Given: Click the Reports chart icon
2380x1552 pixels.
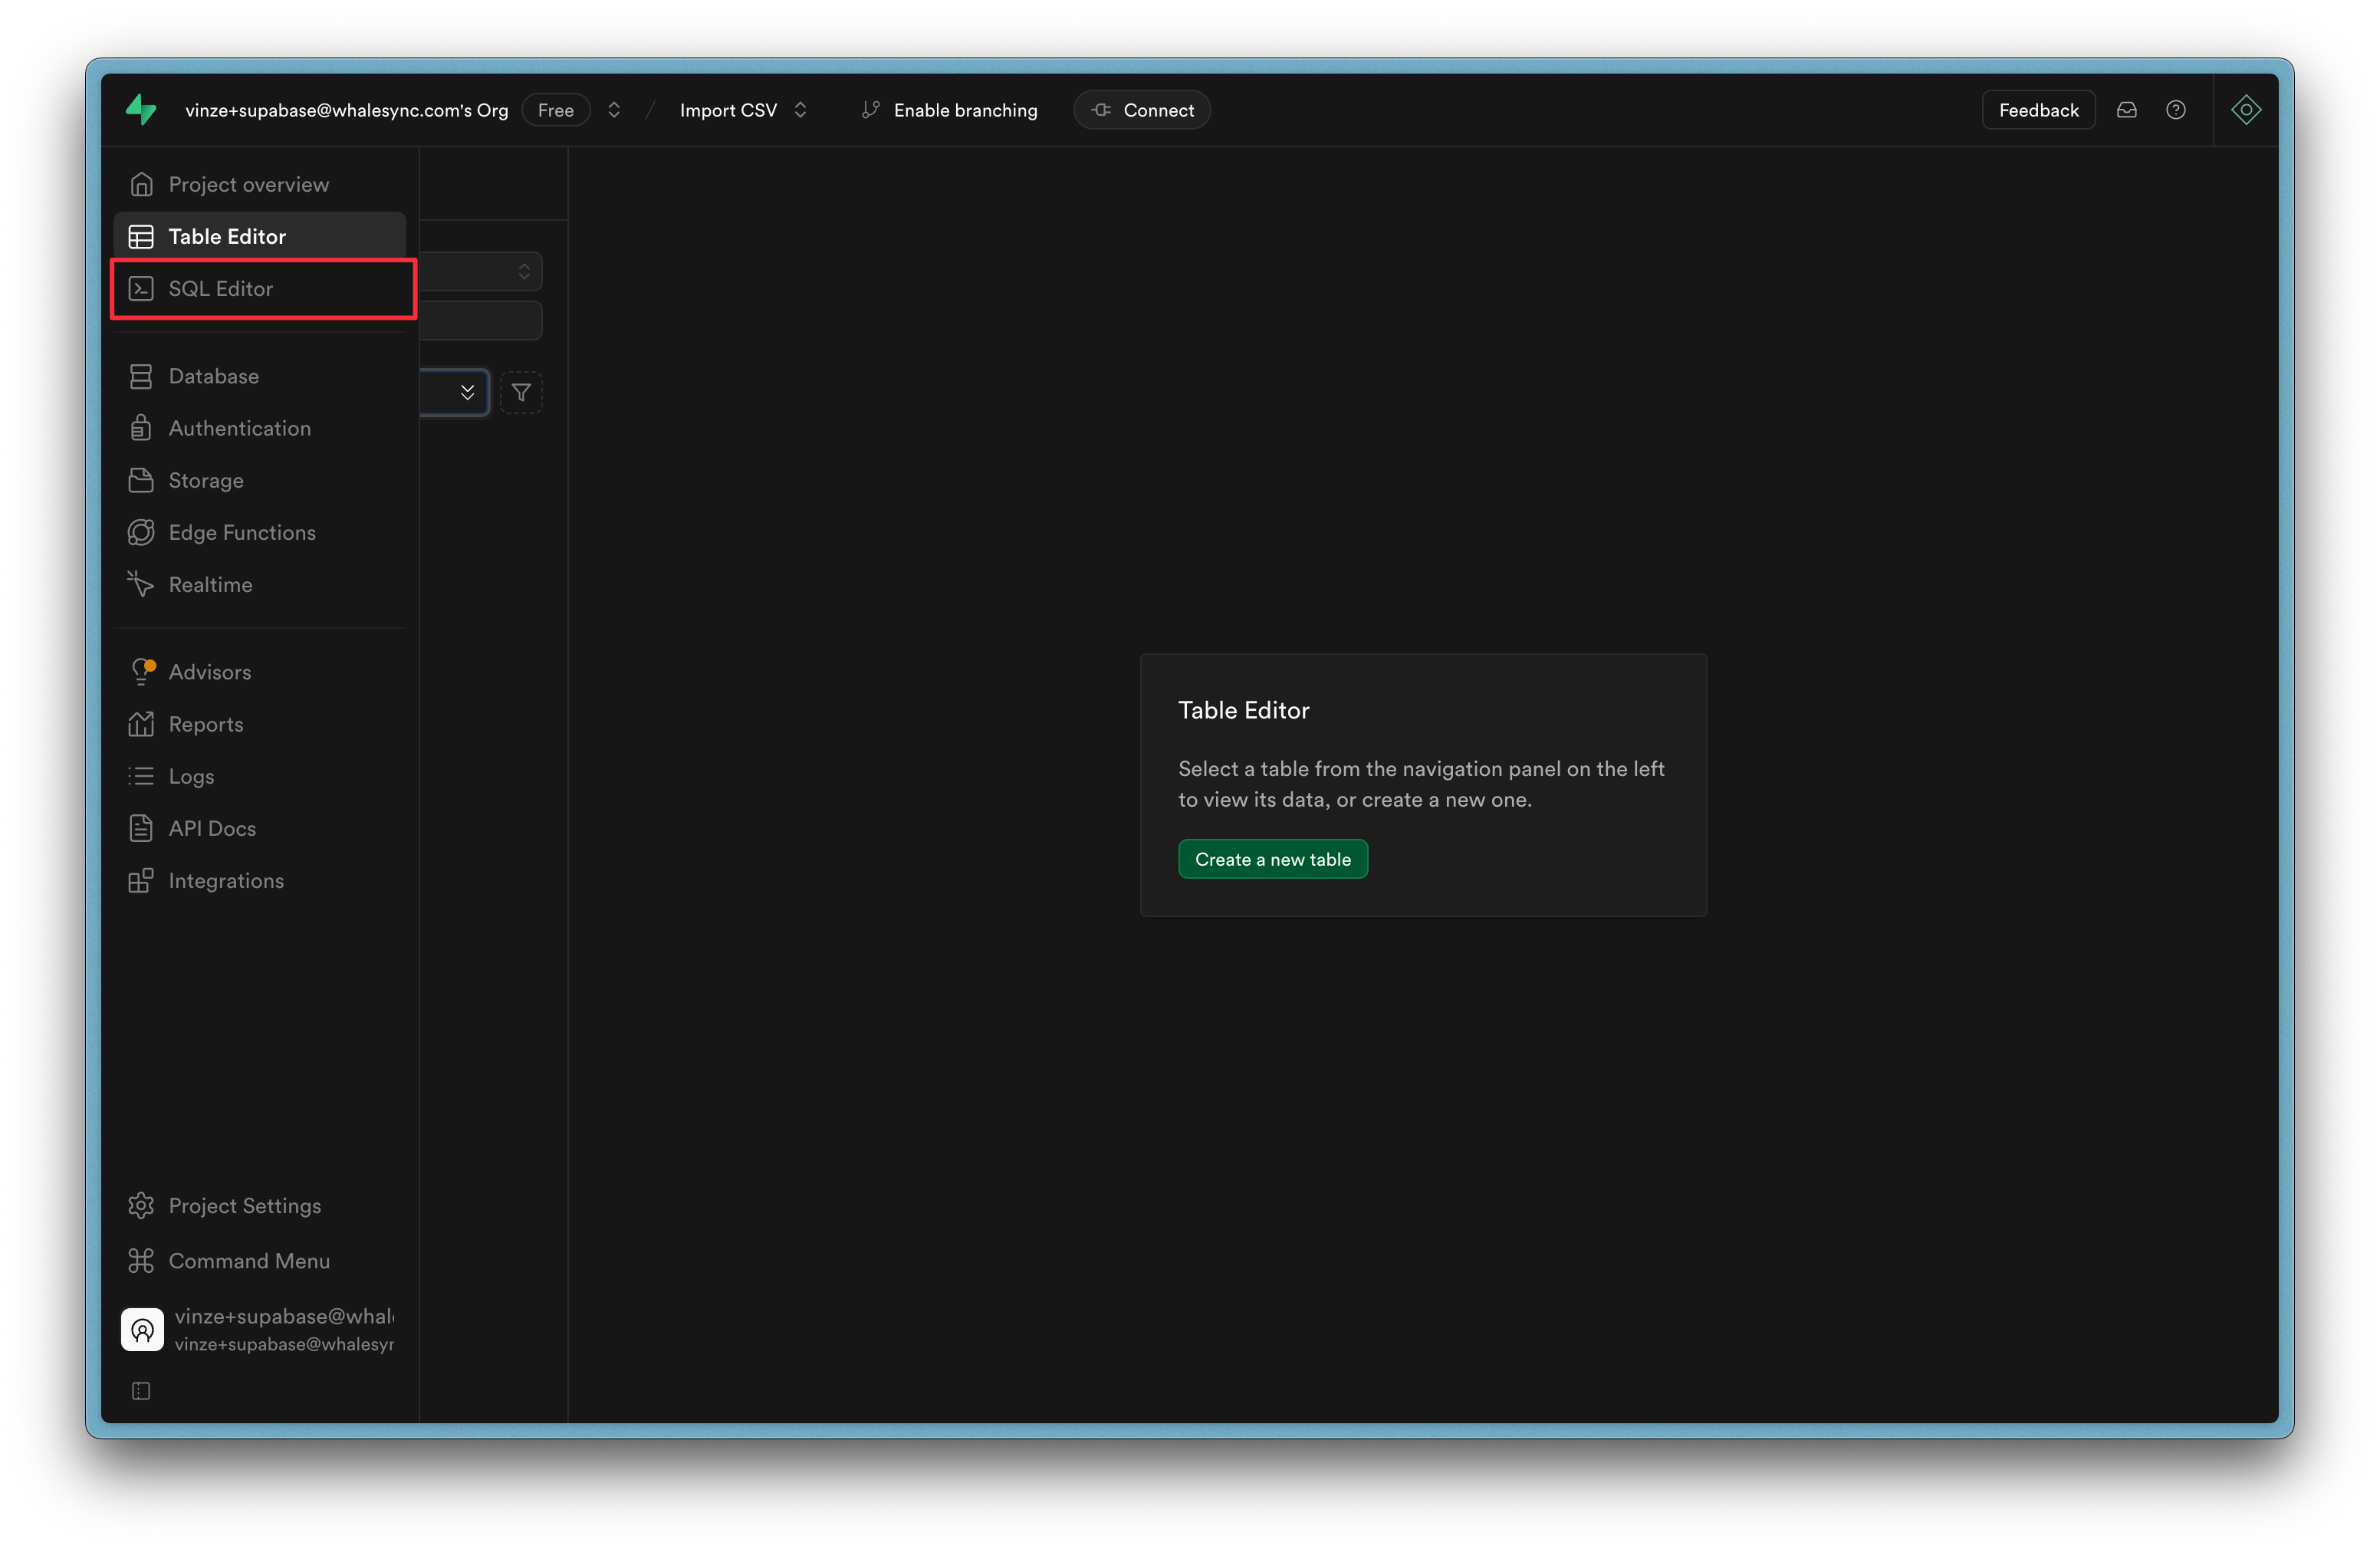Looking at the screenshot, I should click(141, 724).
